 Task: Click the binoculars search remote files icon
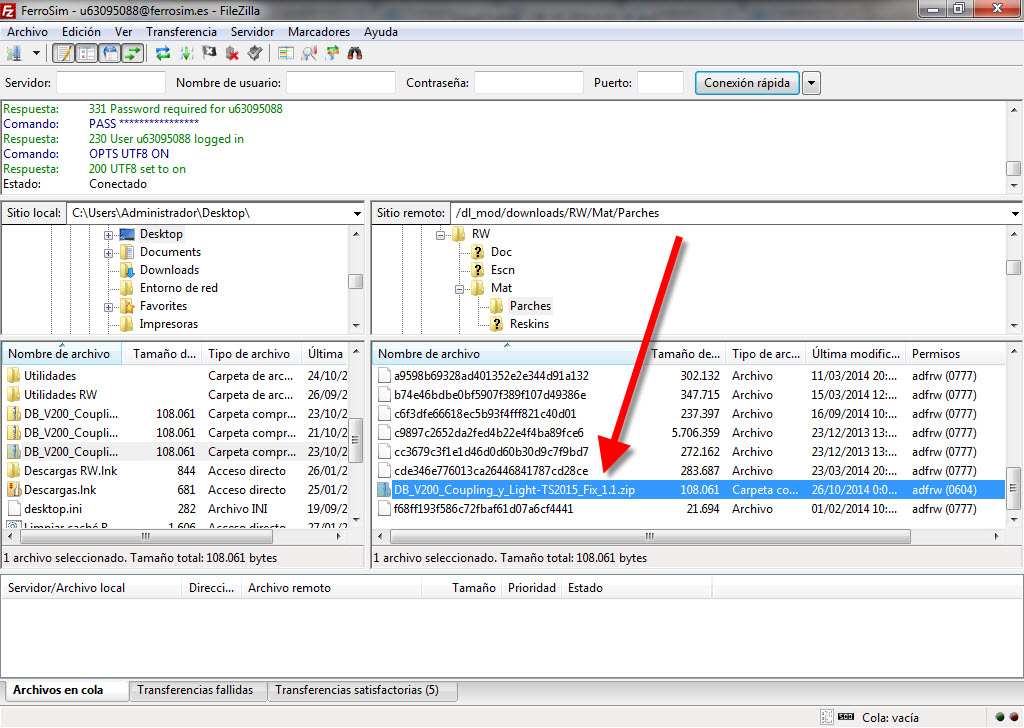354,54
